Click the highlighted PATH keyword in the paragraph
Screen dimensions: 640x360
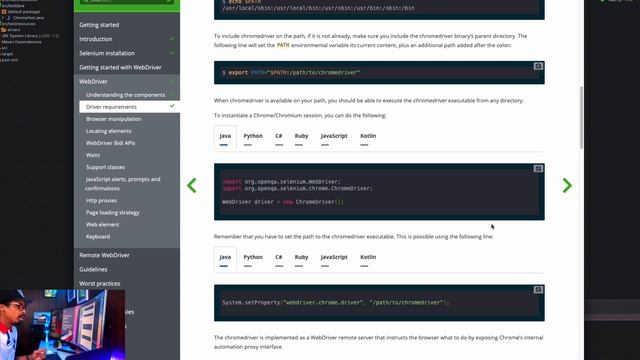283,45
